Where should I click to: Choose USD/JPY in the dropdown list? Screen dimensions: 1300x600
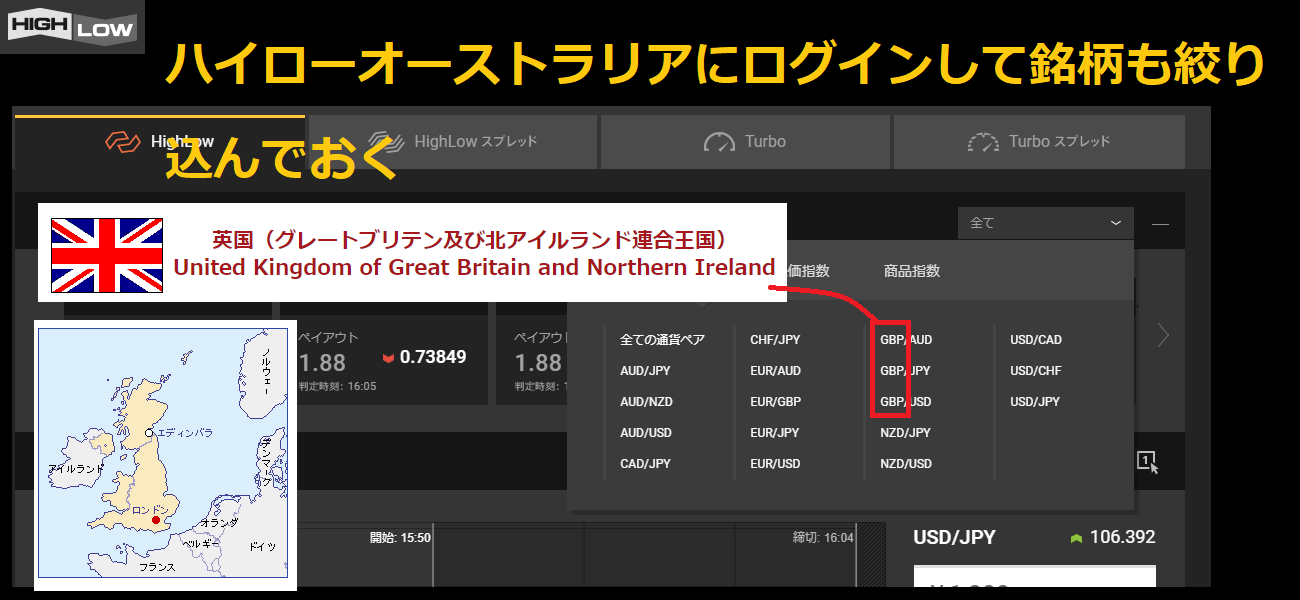[x=1035, y=402]
